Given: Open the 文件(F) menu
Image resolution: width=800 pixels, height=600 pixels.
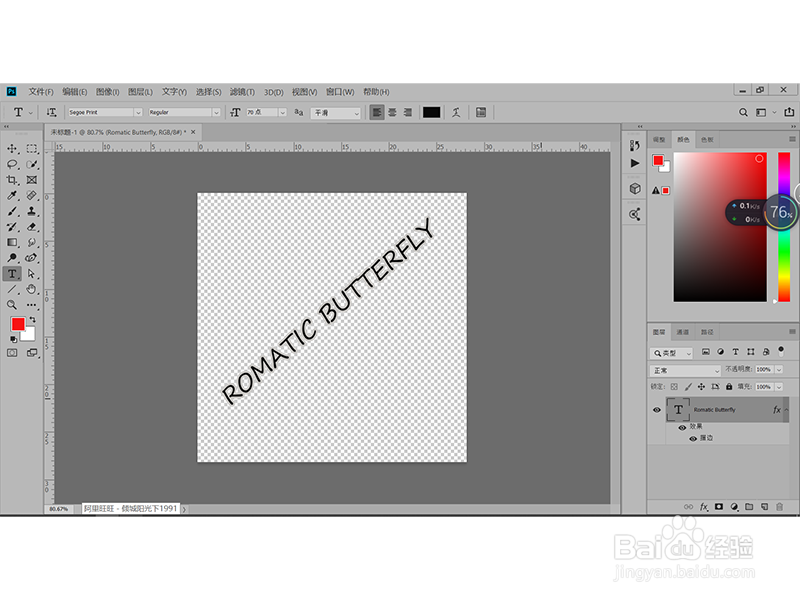Looking at the screenshot, I should [41, 92].
